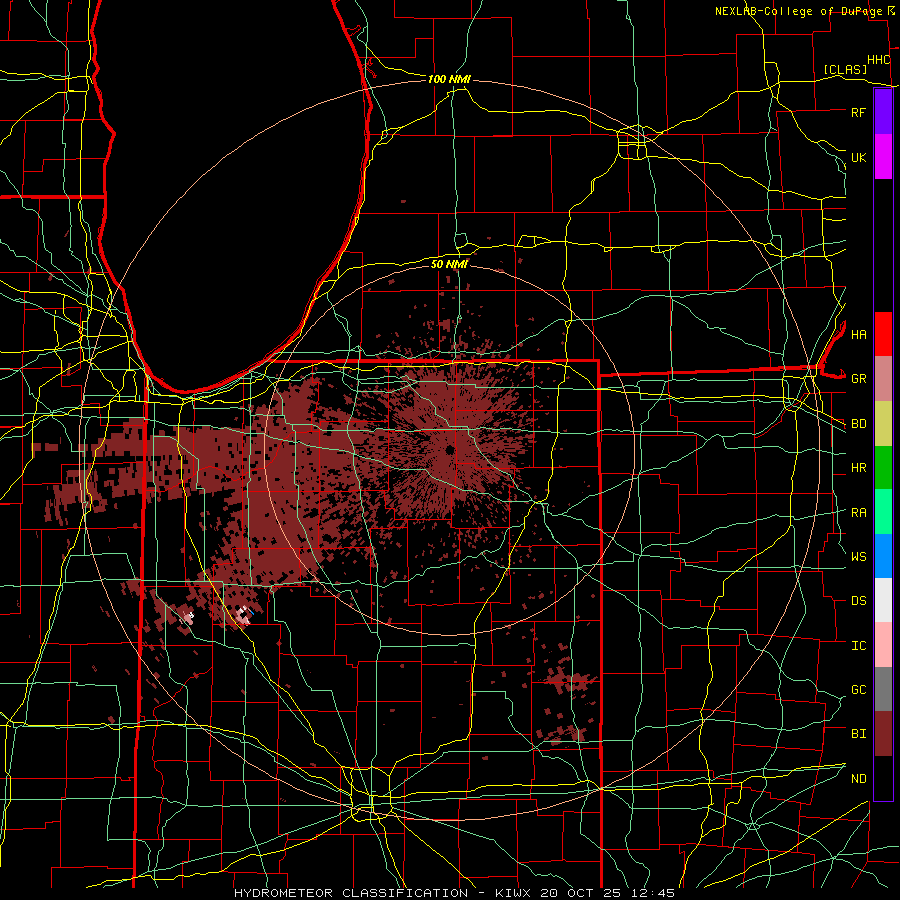
Task: Click the GR legend label
Action: coord(858,379)
